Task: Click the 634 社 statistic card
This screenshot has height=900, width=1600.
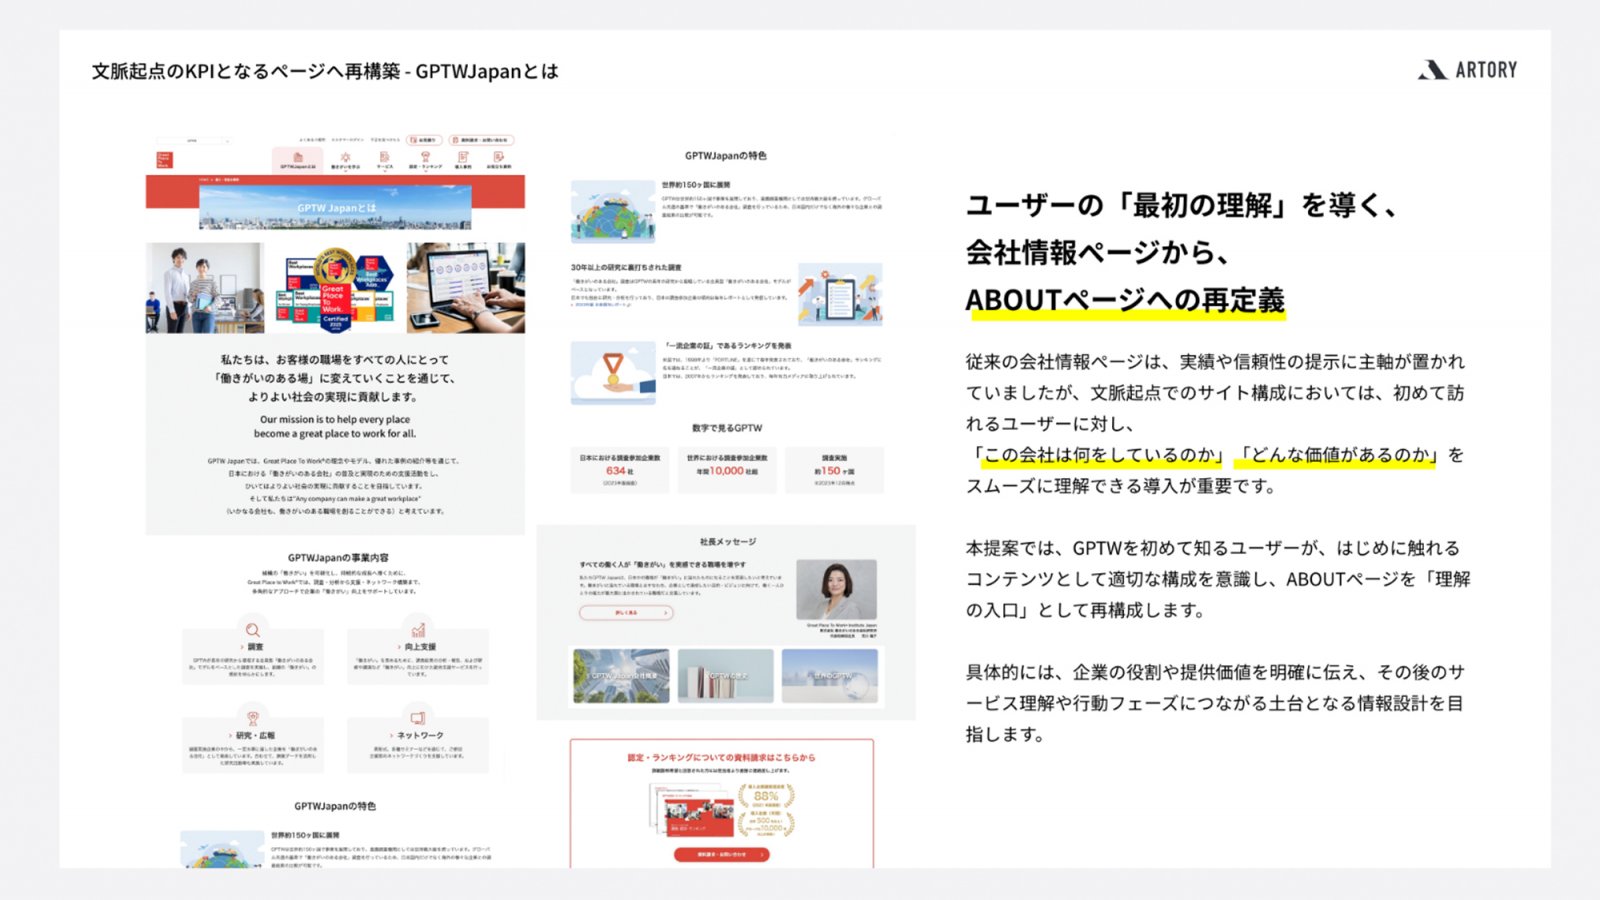Action: (x=620, y=470)
